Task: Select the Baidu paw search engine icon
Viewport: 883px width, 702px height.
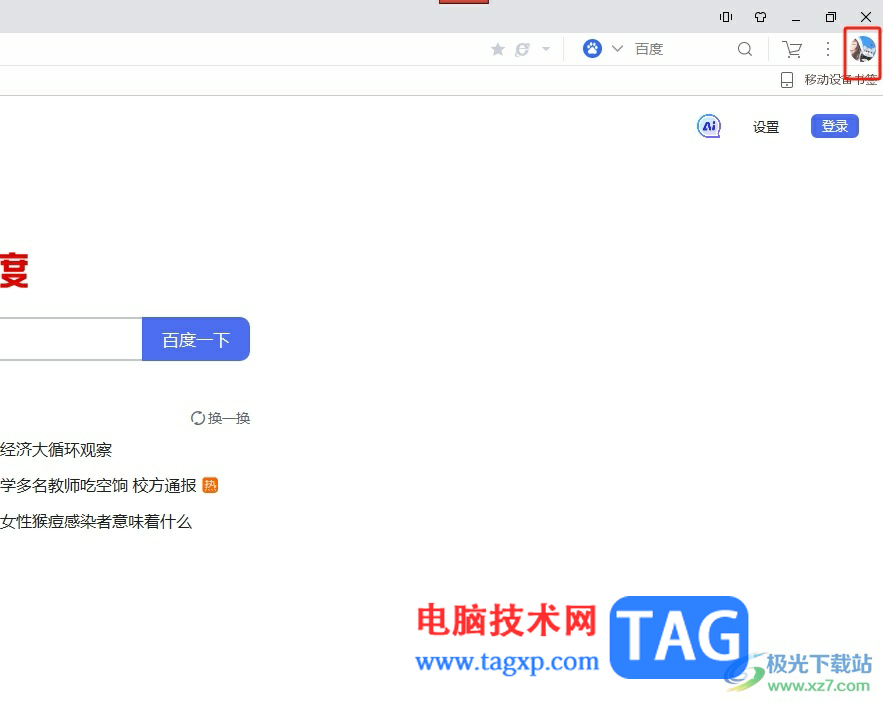Action: coord(592,49)
